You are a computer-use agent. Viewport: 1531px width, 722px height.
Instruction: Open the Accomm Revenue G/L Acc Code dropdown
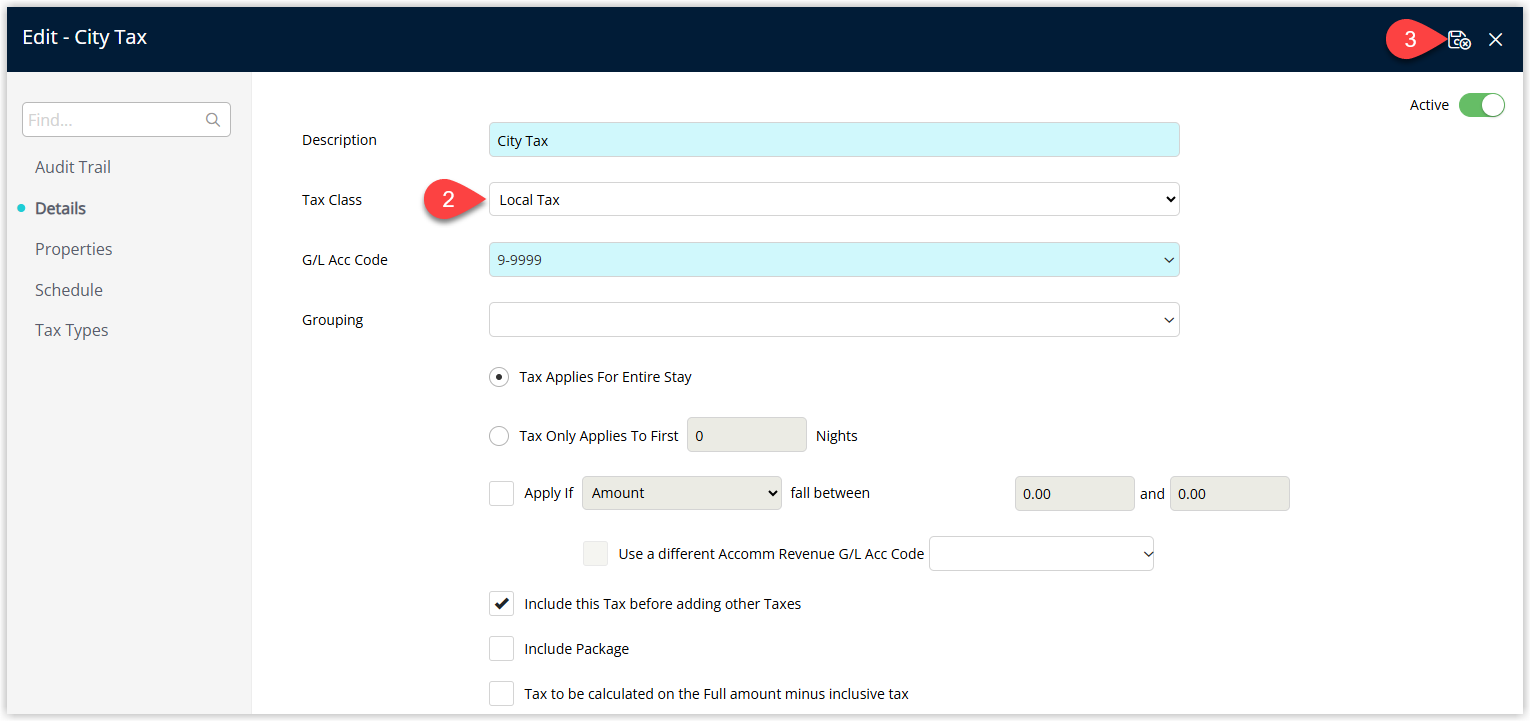click(1041, 554)
